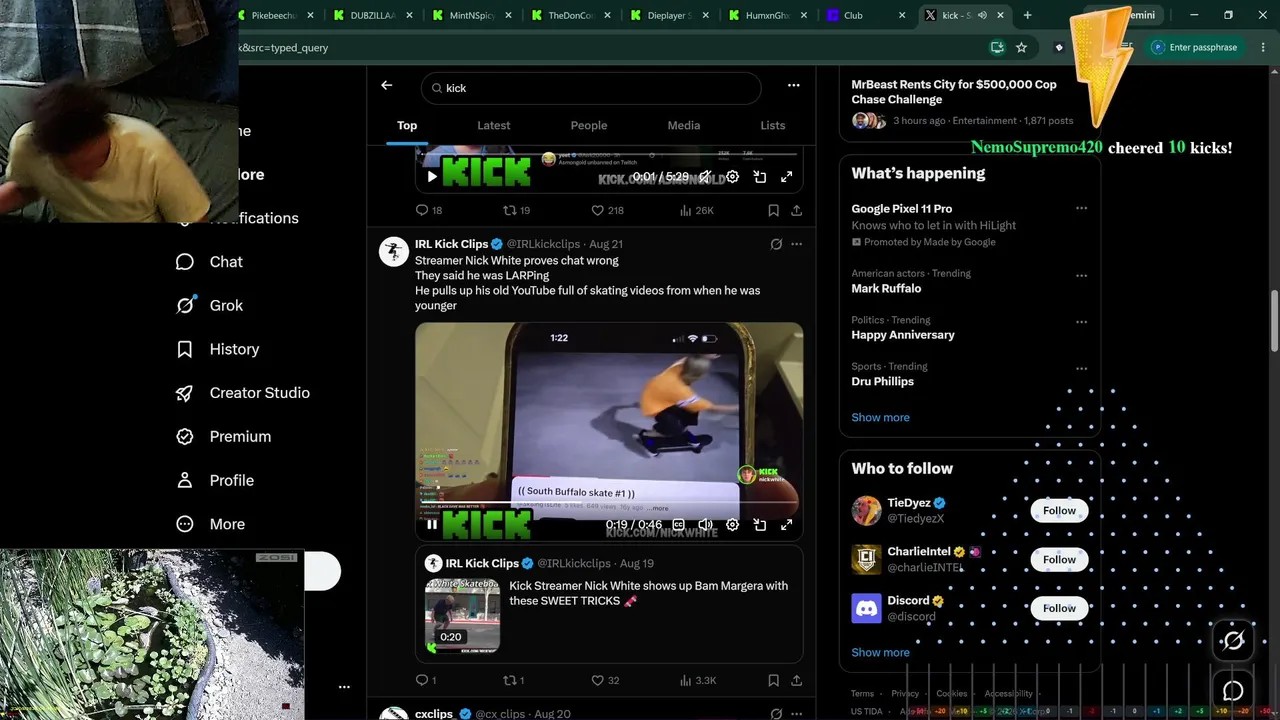
Task: Open more options for Aug 21 post
Action: [796, 244]
